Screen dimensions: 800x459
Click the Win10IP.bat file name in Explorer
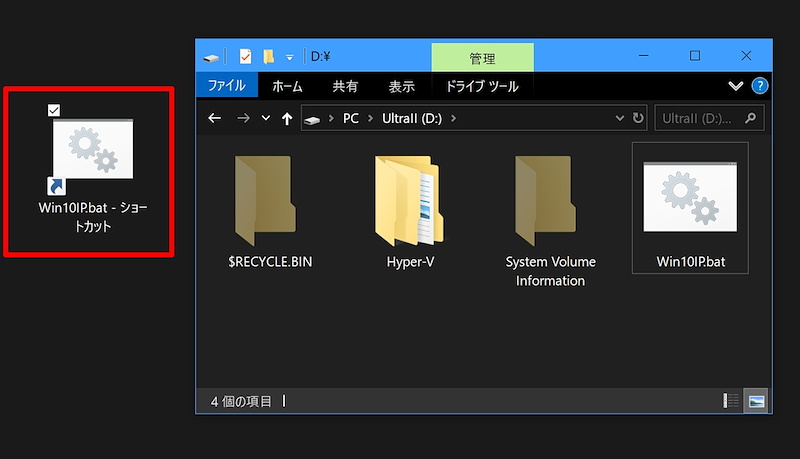(690, 262)
